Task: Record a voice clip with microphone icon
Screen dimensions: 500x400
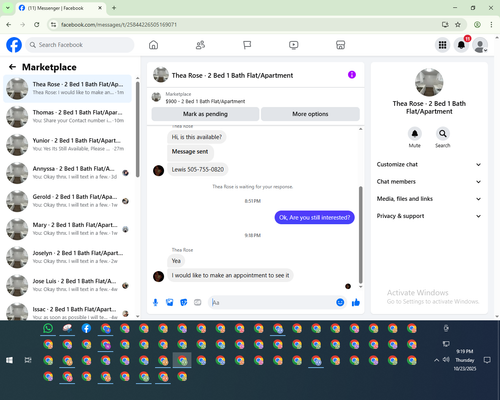Action: click(155, 302)
